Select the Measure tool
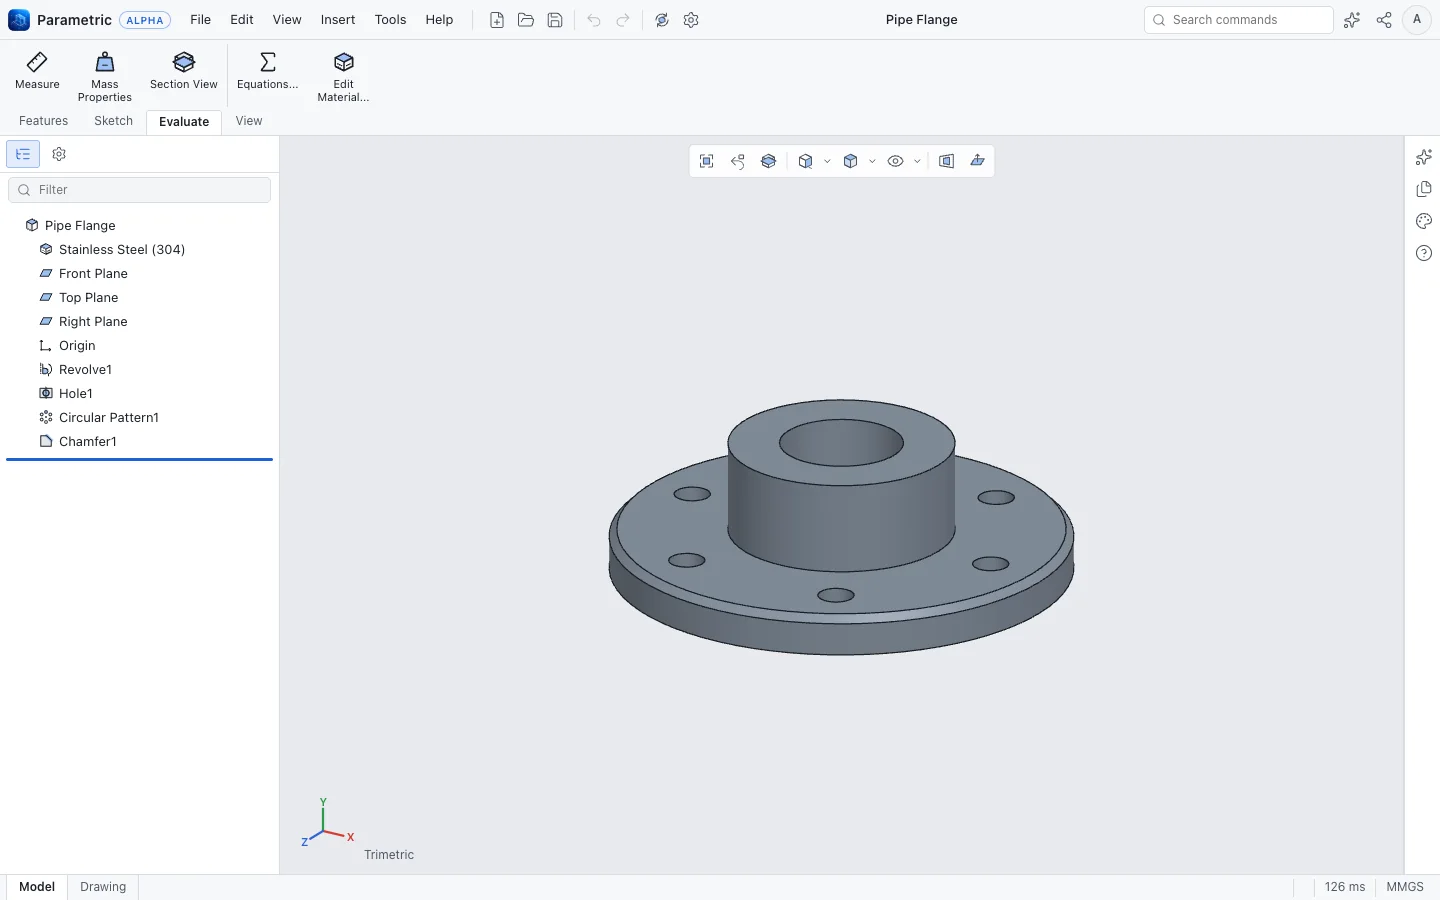 point(37,72)
